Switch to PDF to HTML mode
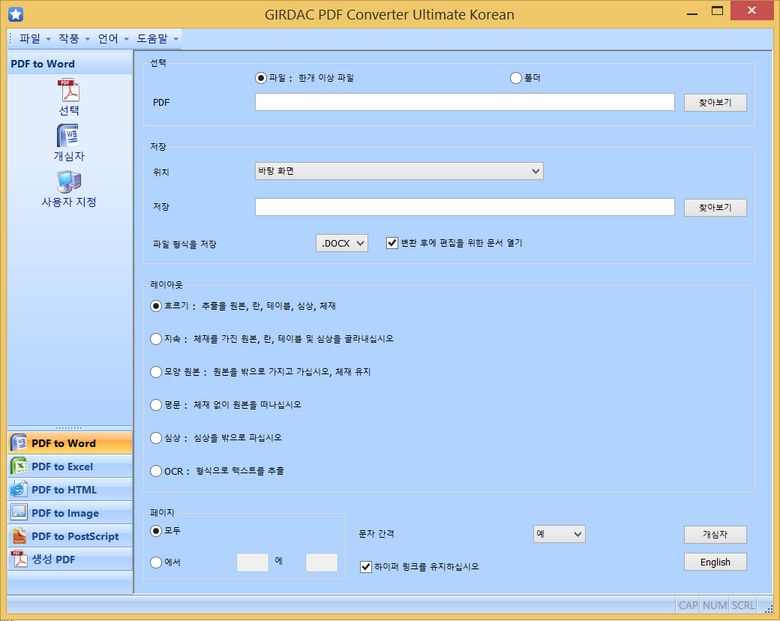Image resolution: width=780 pixels, height=621 pixels. pos(70,490)
